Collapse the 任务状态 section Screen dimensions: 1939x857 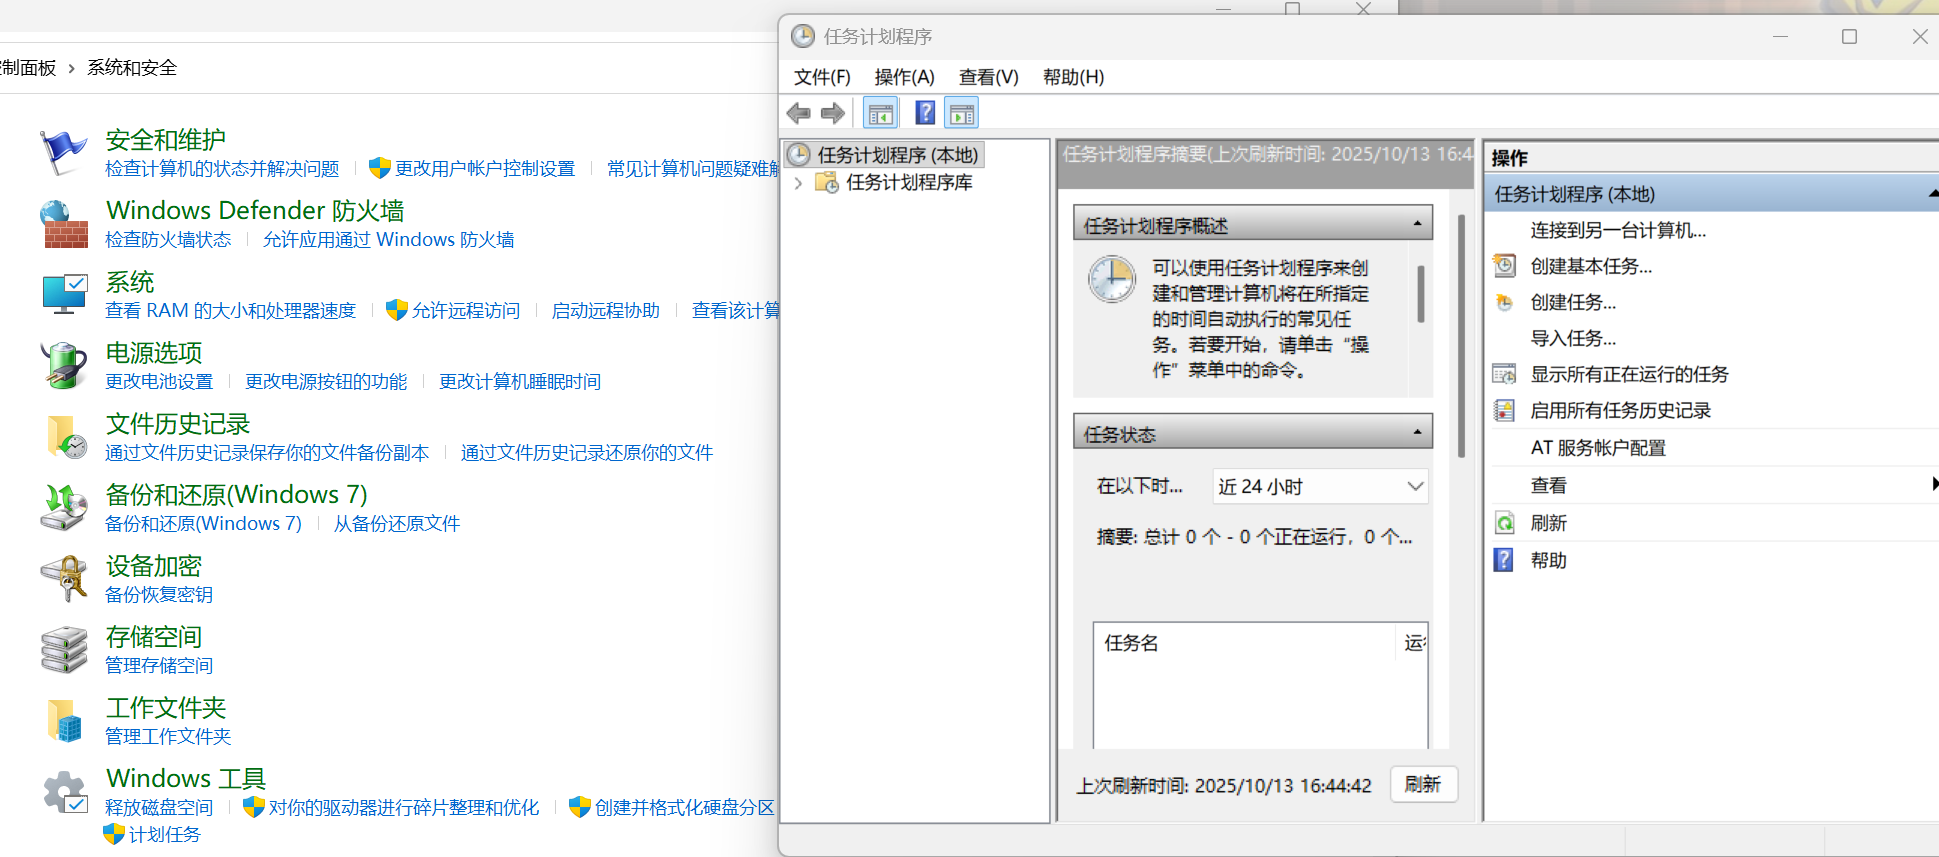point(1417,433)
